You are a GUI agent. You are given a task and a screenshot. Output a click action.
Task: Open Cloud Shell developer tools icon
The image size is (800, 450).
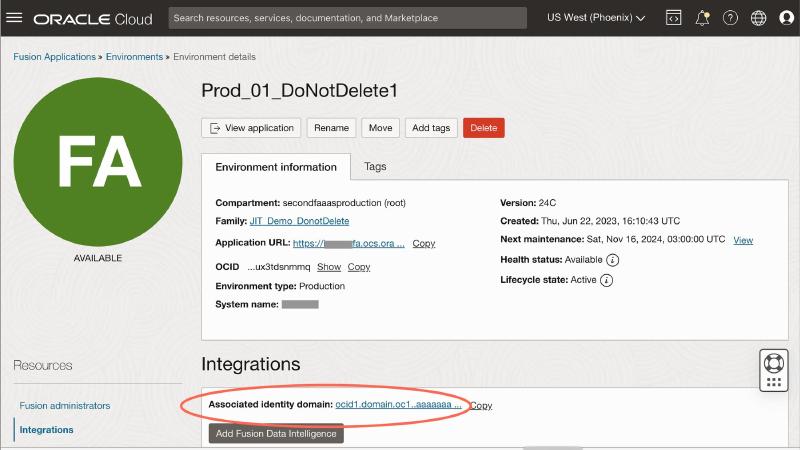point(674,18)
